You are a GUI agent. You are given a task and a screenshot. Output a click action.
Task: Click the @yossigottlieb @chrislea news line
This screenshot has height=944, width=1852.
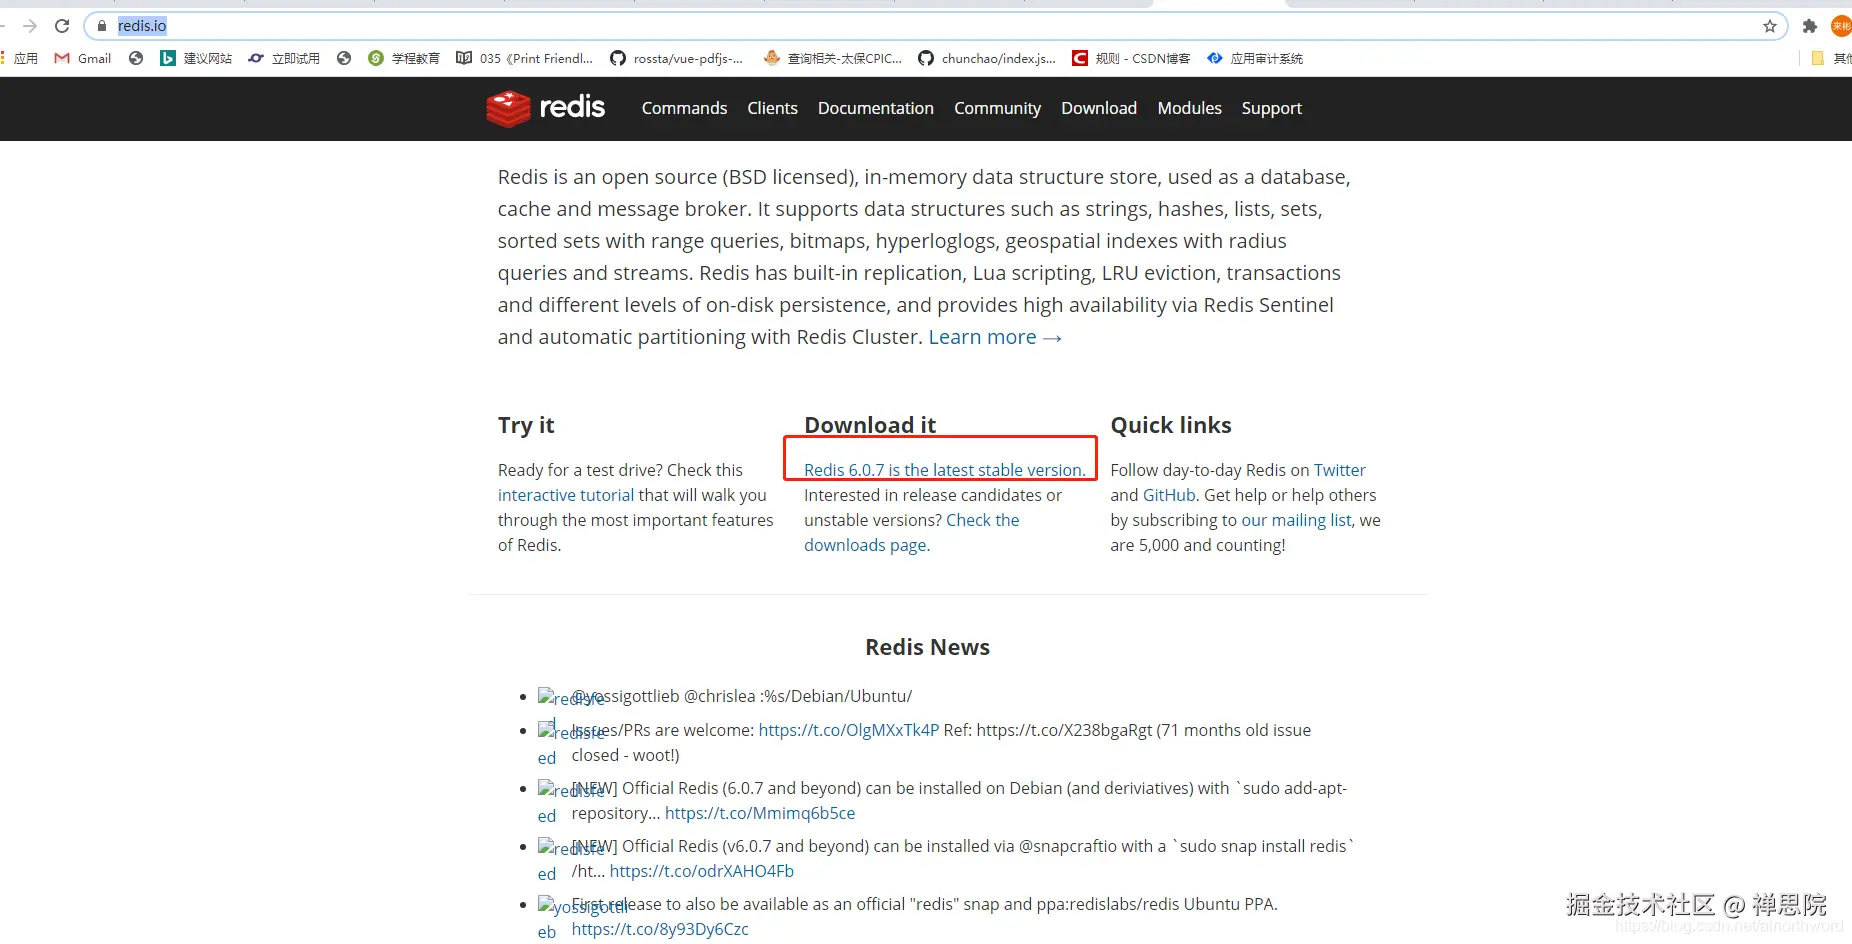[742, 696]
